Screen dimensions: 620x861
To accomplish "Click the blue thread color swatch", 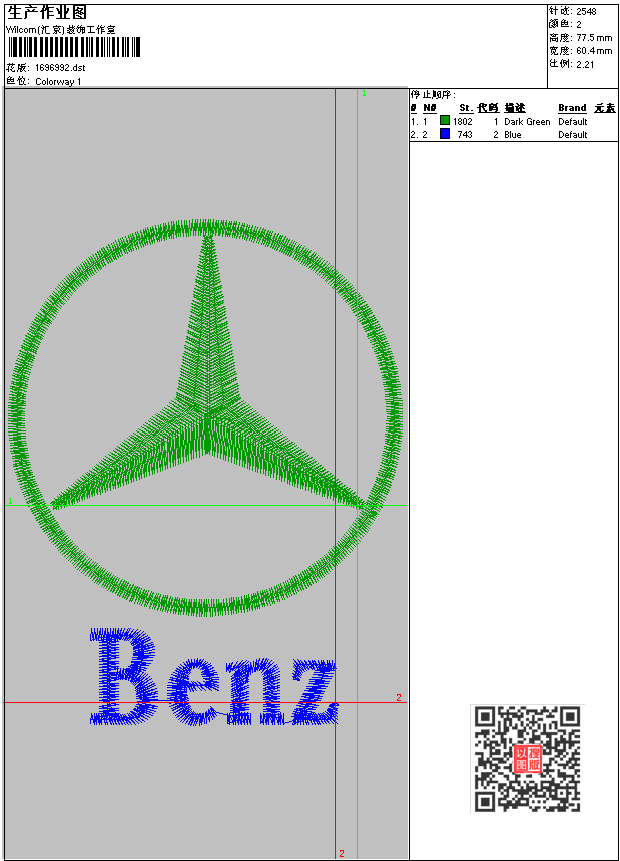I will point(445,133).
